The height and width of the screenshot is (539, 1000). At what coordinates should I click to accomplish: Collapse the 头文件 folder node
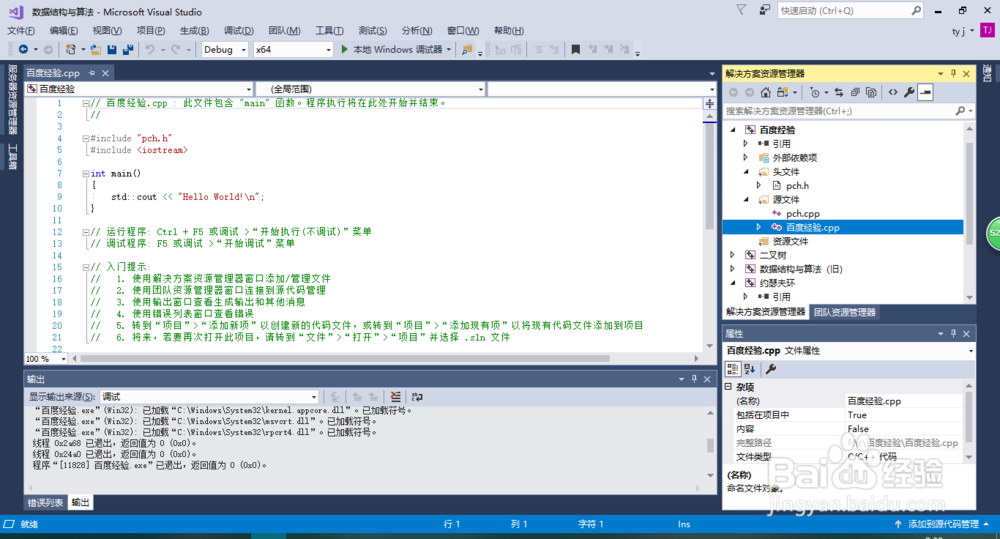click(746, 172)
